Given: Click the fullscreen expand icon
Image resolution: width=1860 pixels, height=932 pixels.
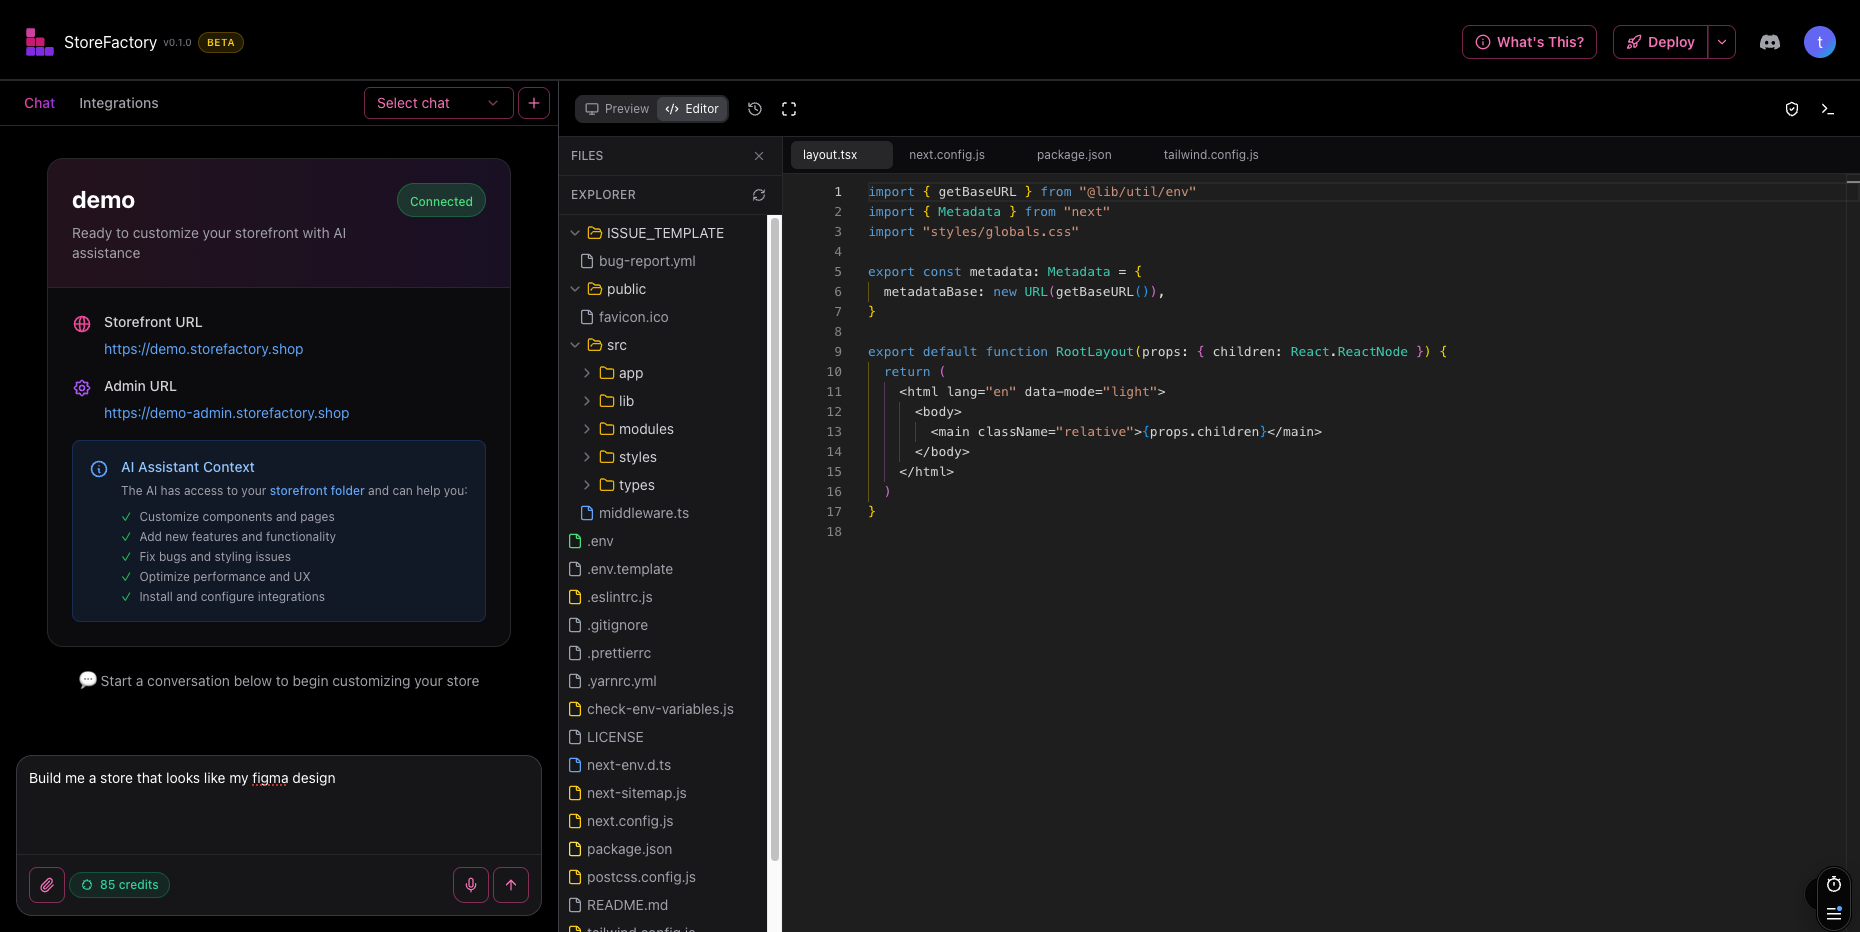Looking at the screenshot, I should [789, 109].
